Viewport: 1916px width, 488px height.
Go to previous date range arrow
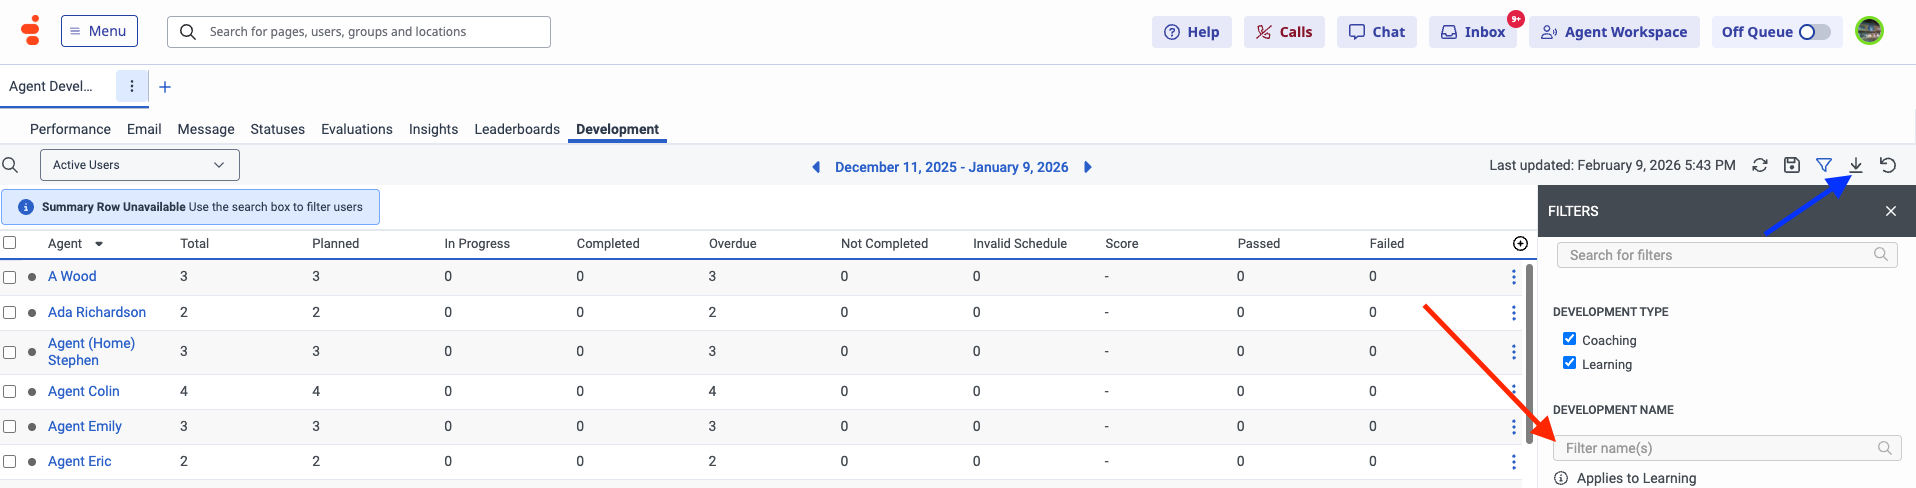(816, 167)
